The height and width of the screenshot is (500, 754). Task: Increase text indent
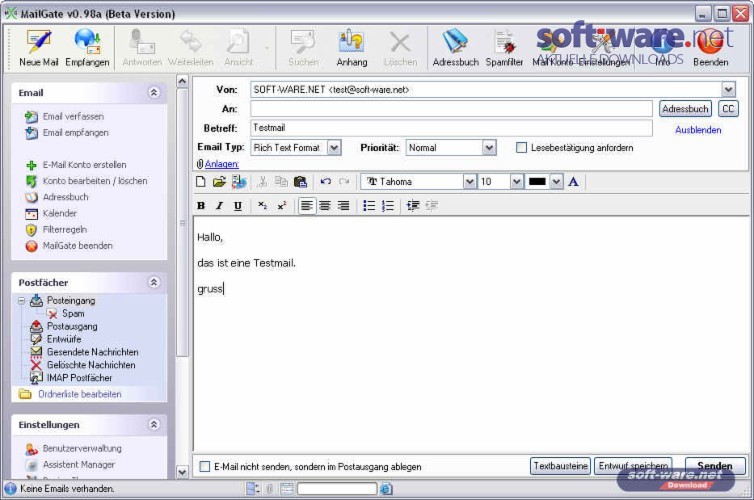(x=413, y=206)
